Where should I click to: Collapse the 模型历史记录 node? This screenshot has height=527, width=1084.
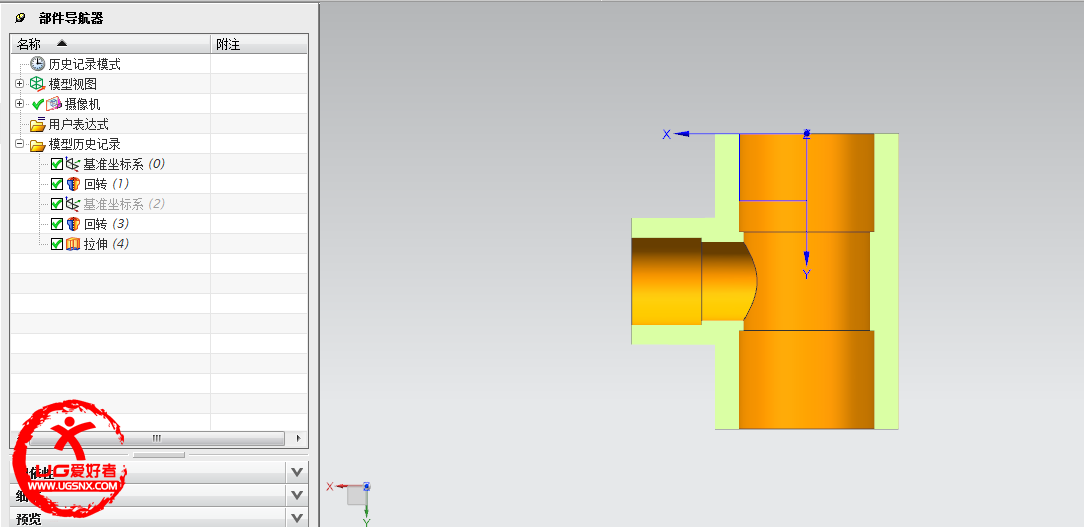(x=19, y=145)
